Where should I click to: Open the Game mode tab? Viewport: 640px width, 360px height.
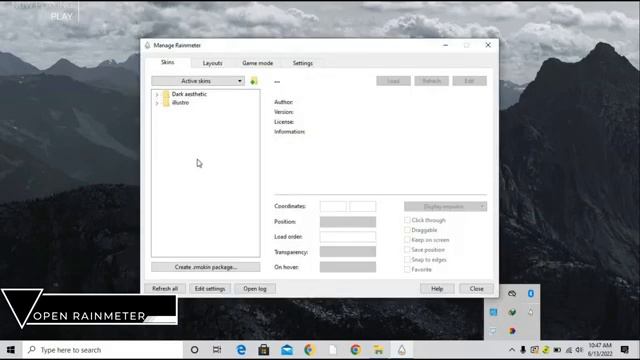pyautogui.click(x=258, y=63)
